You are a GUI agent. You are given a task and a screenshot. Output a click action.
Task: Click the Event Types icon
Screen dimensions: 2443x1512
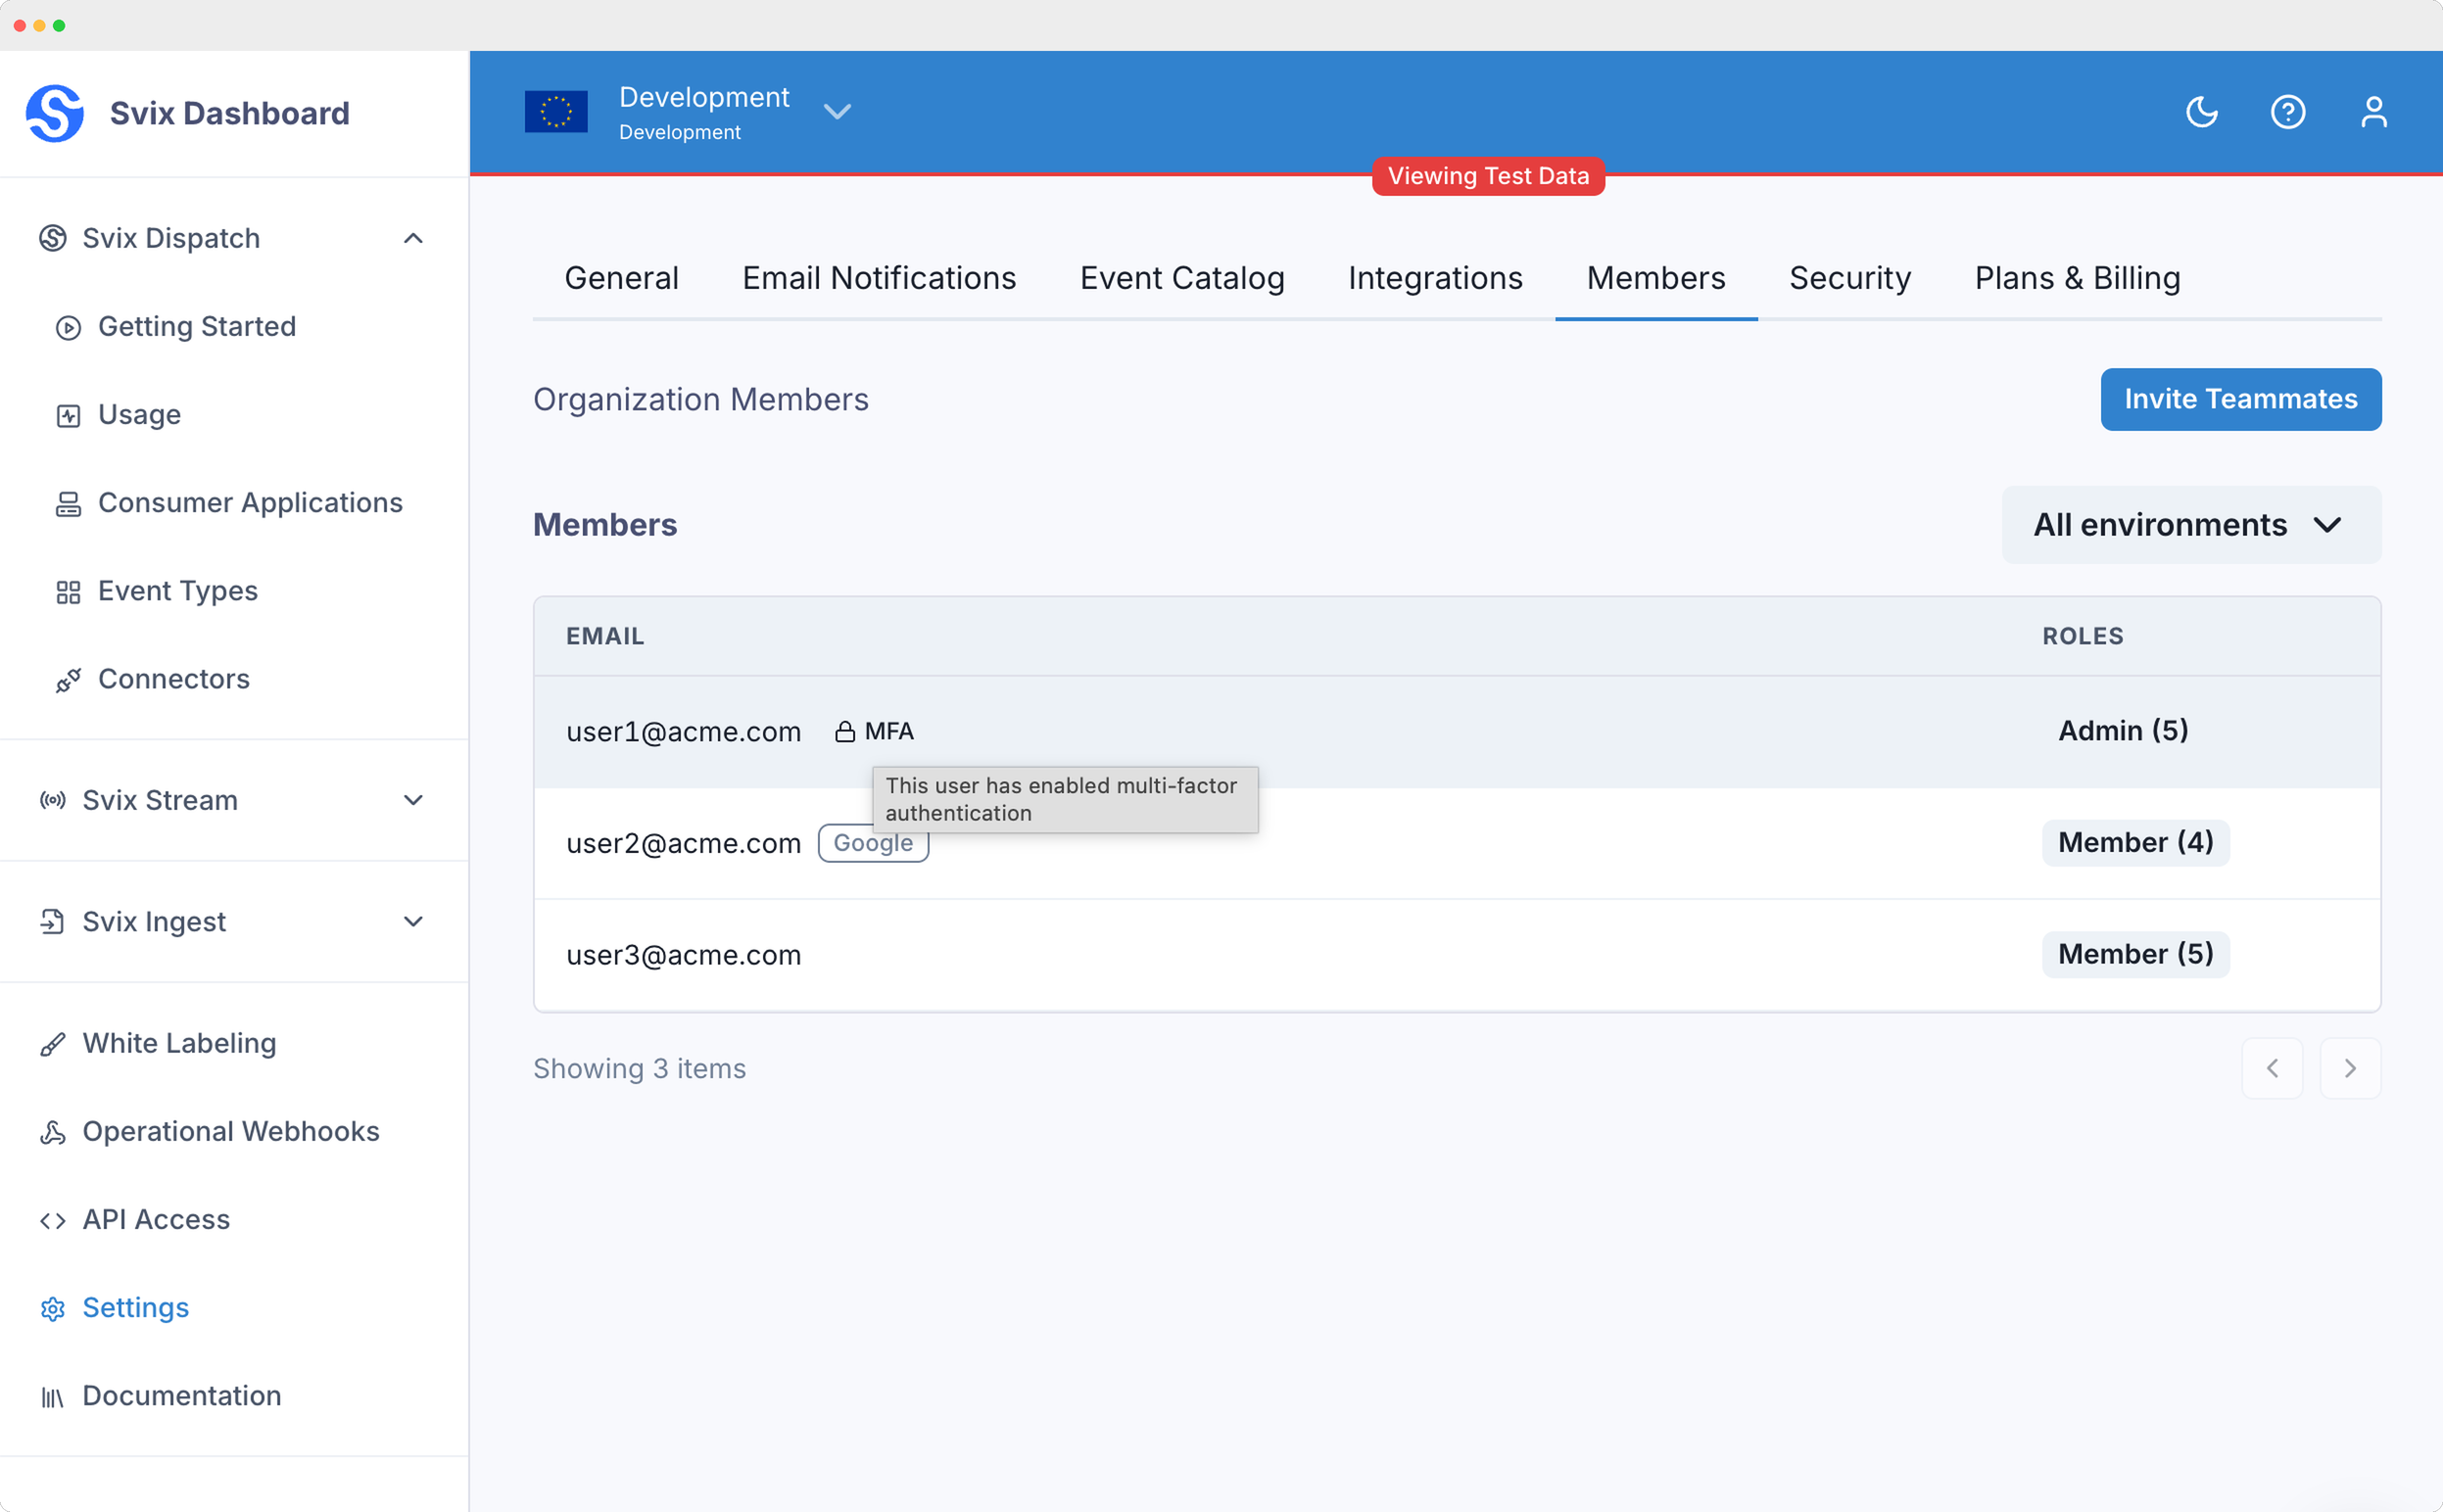(x=67, y=591)
